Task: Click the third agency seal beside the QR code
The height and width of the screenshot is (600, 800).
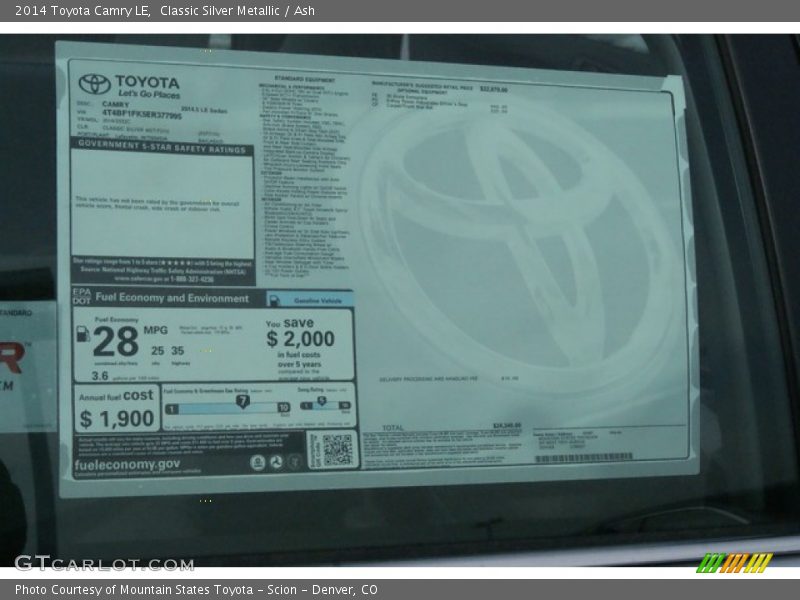Action: 294,462
